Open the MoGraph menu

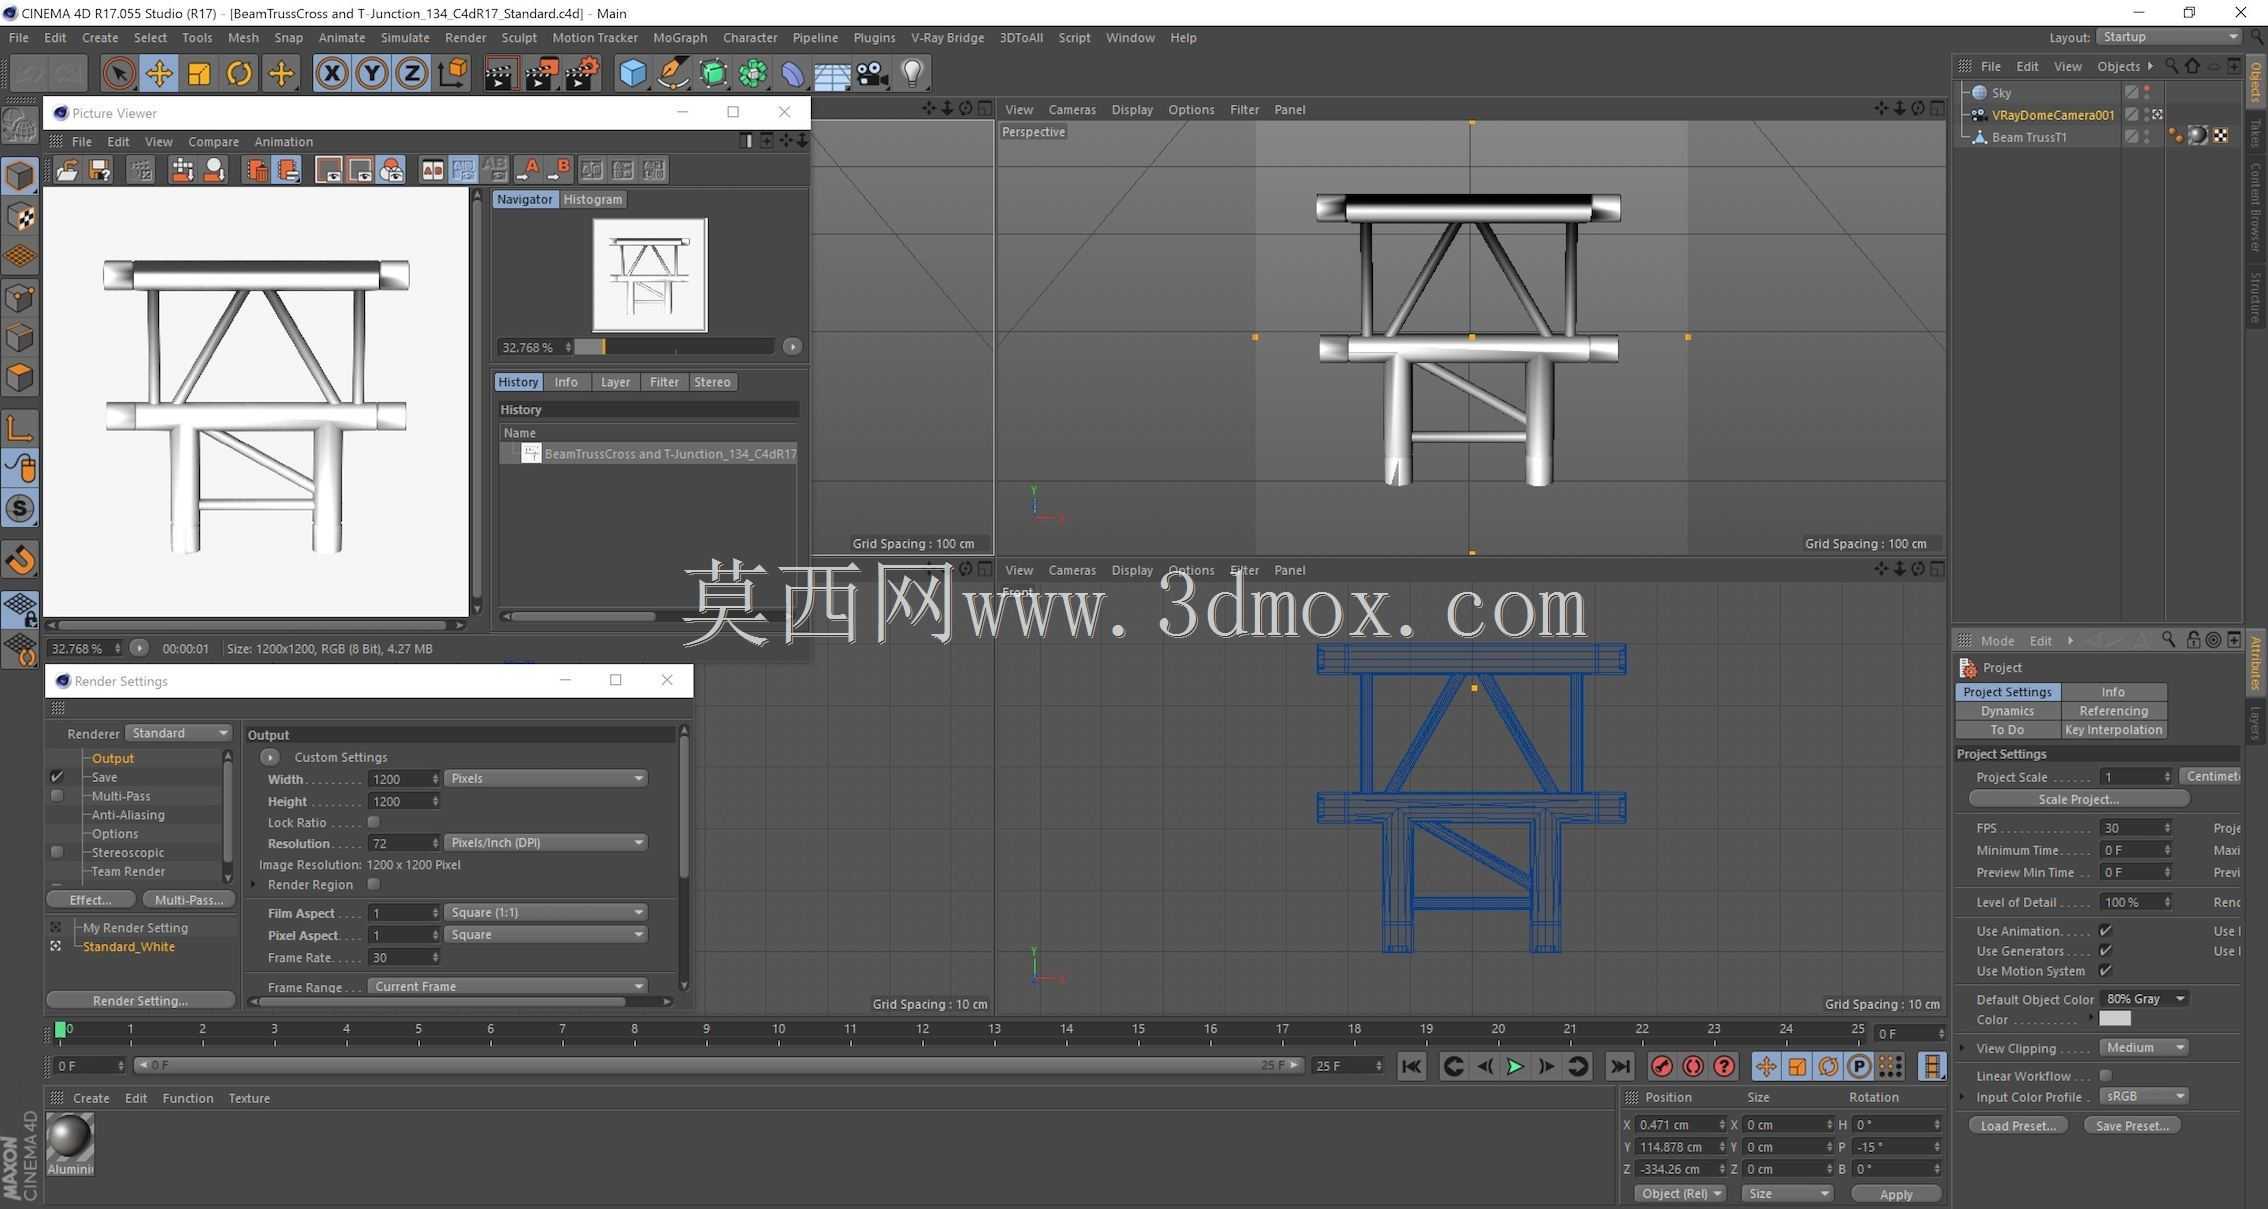click(x=680, y=37)
